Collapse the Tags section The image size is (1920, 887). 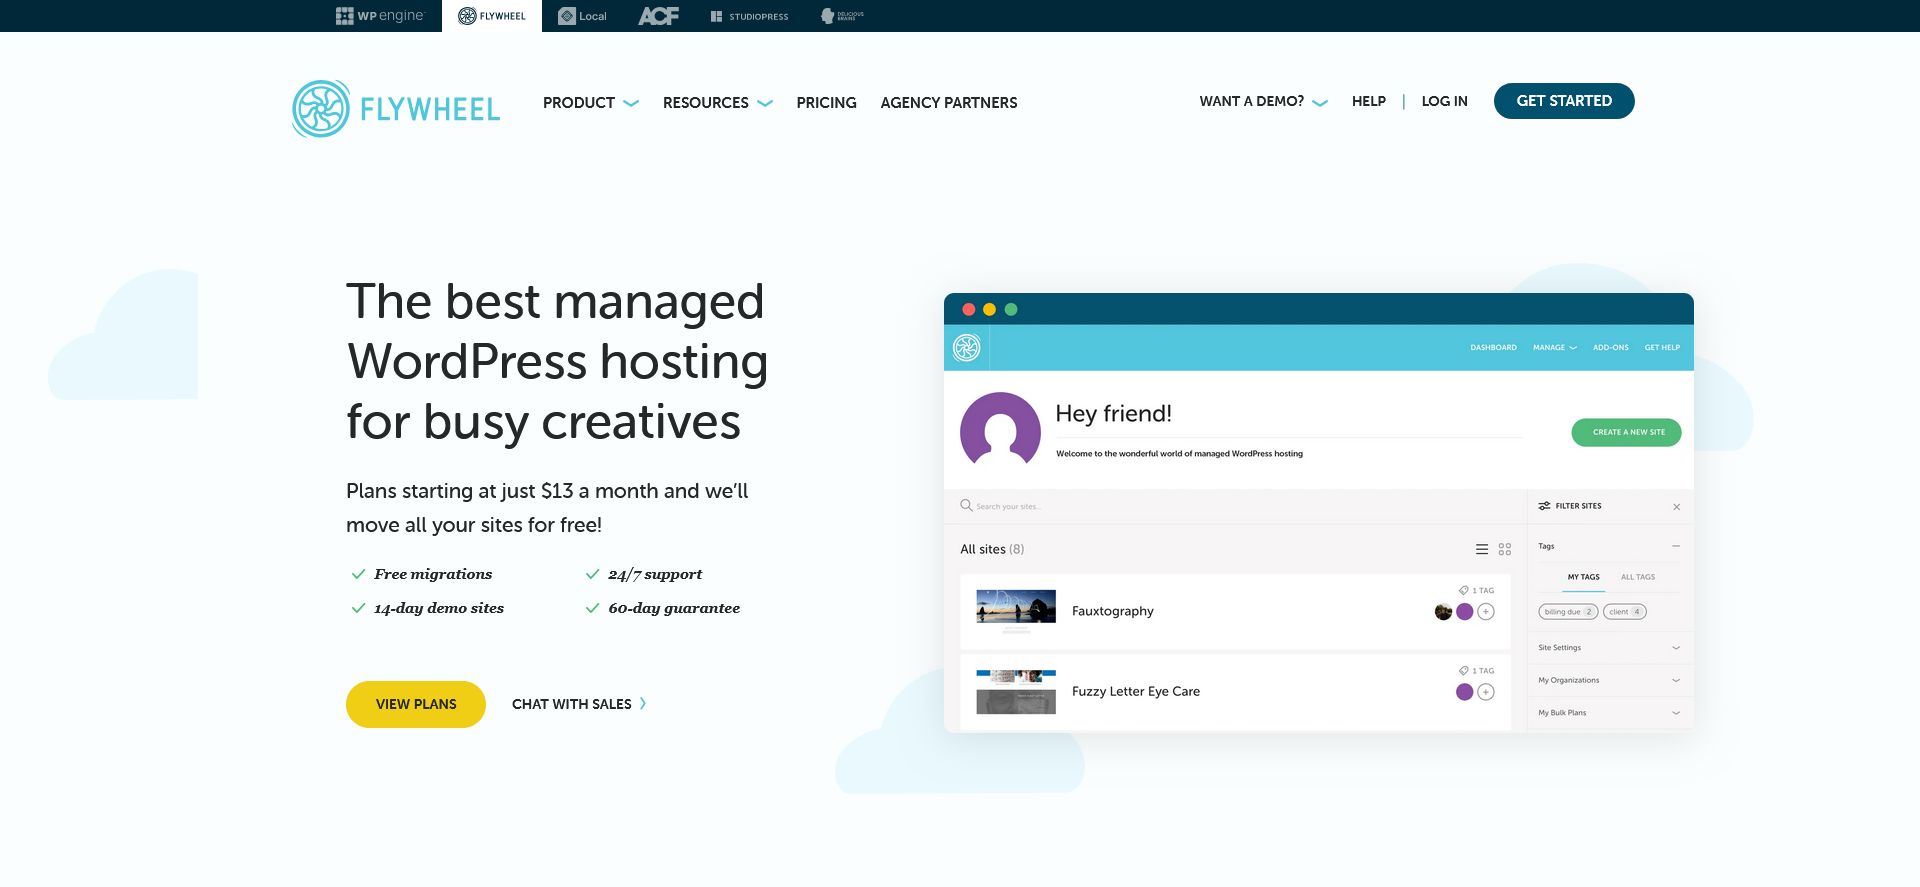tap(1676, 546)
